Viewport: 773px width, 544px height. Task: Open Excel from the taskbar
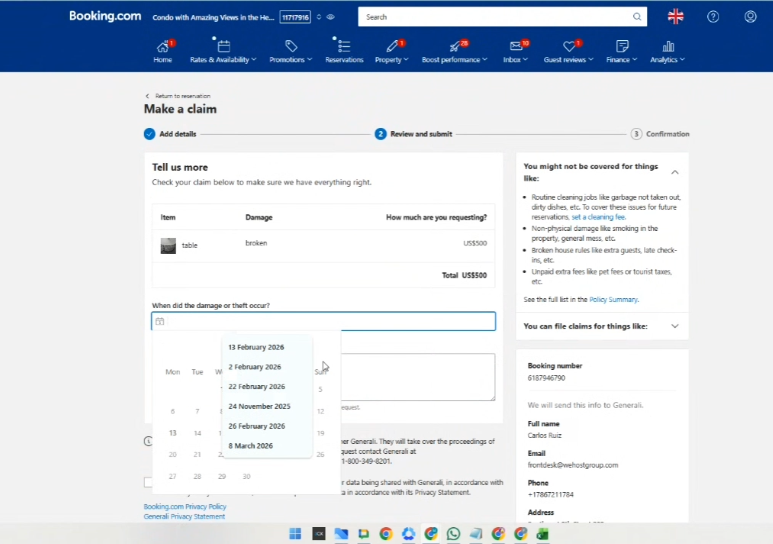(543, 533)
